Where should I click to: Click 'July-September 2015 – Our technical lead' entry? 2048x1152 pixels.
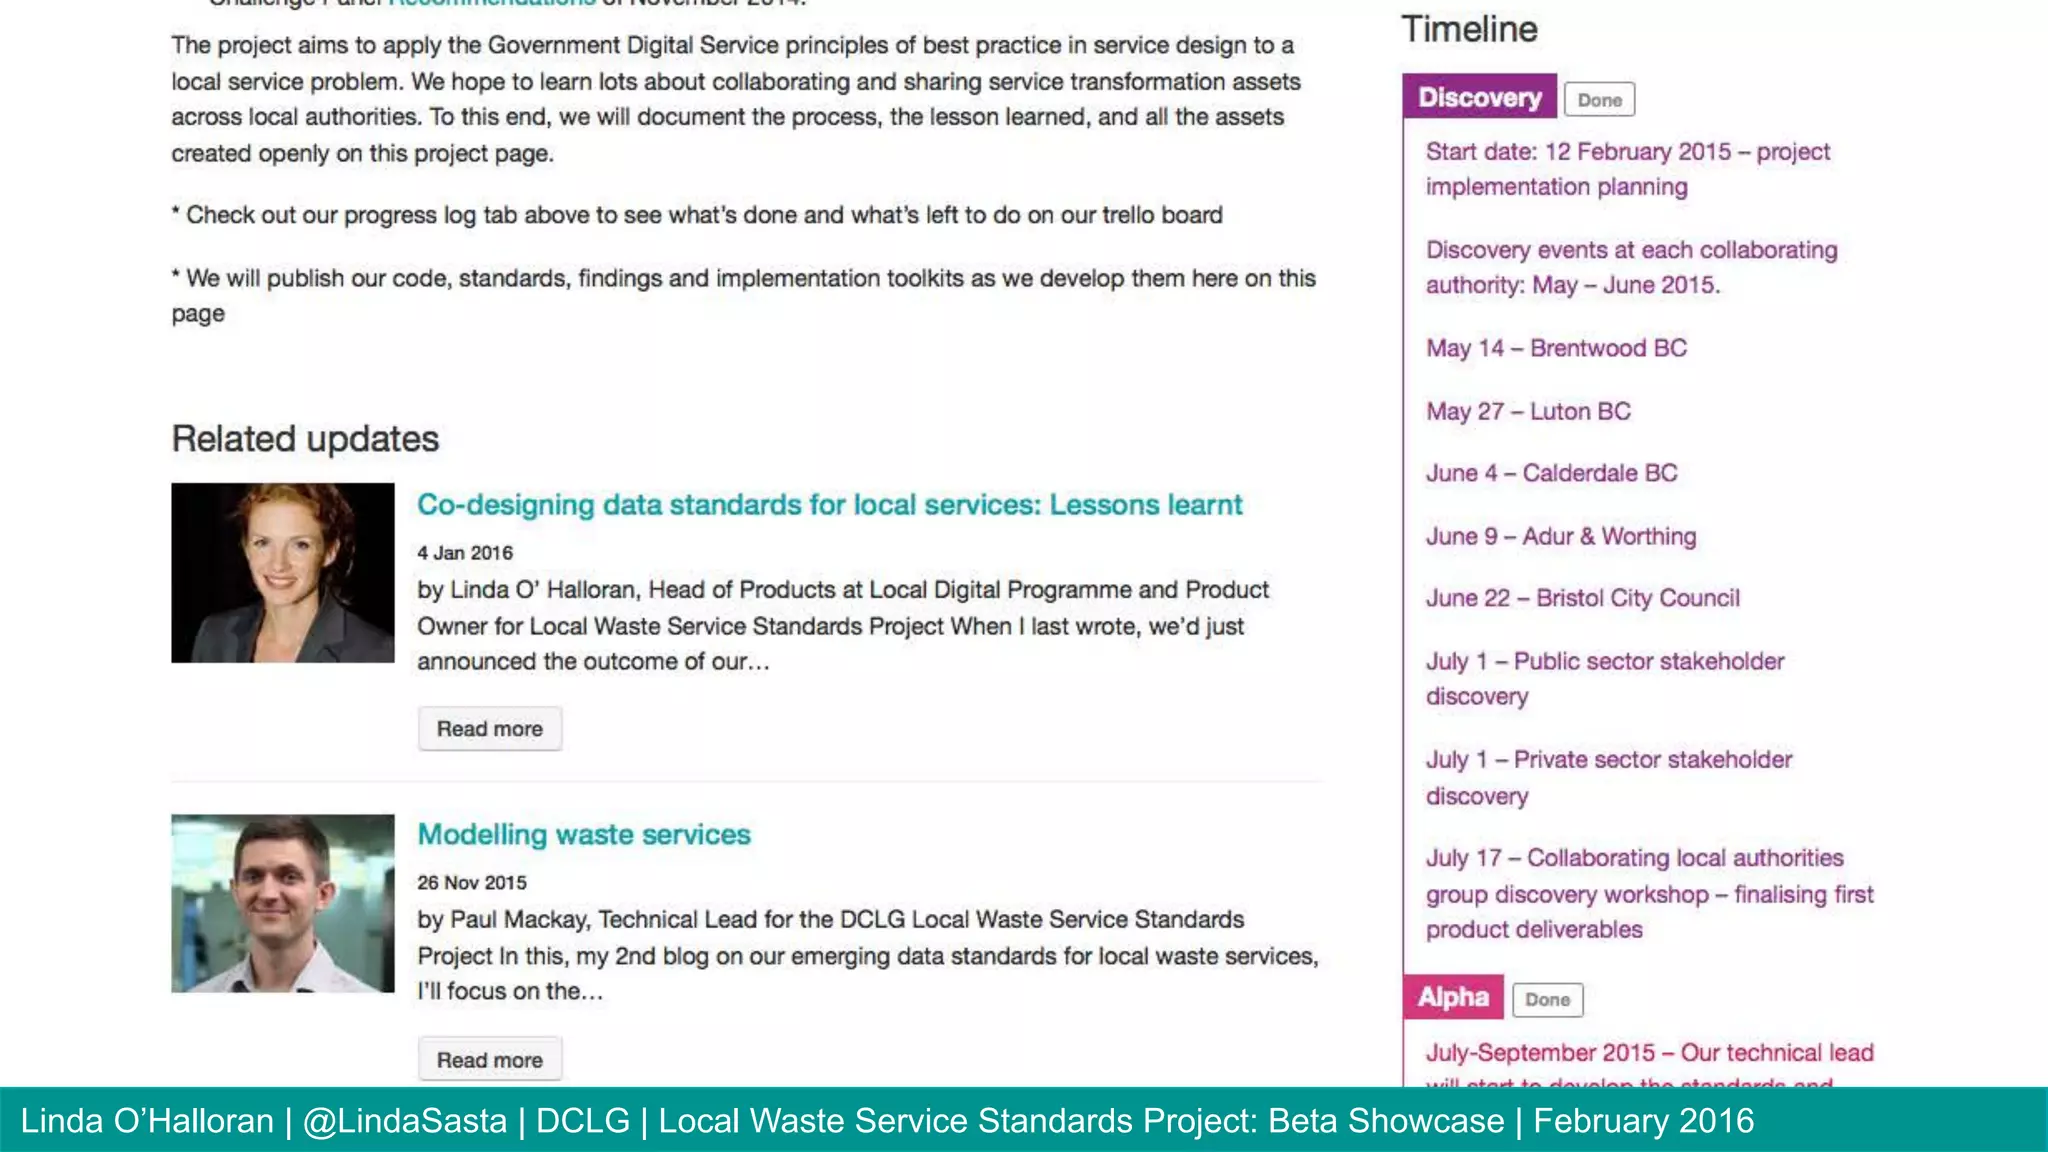pyautogui.click(x=1650, y=1065)
